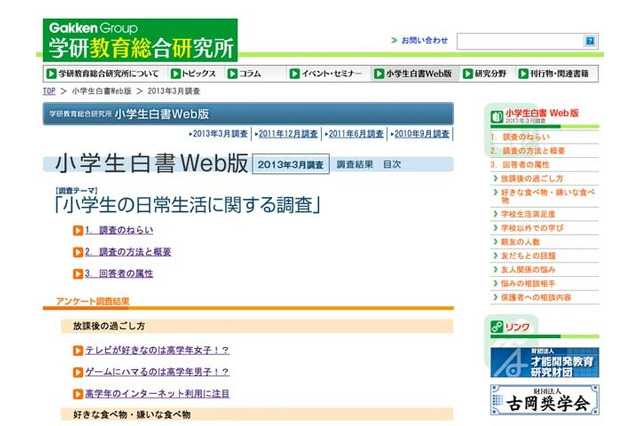Click the 放課後の過ごし方 section heading

(109, 326)
